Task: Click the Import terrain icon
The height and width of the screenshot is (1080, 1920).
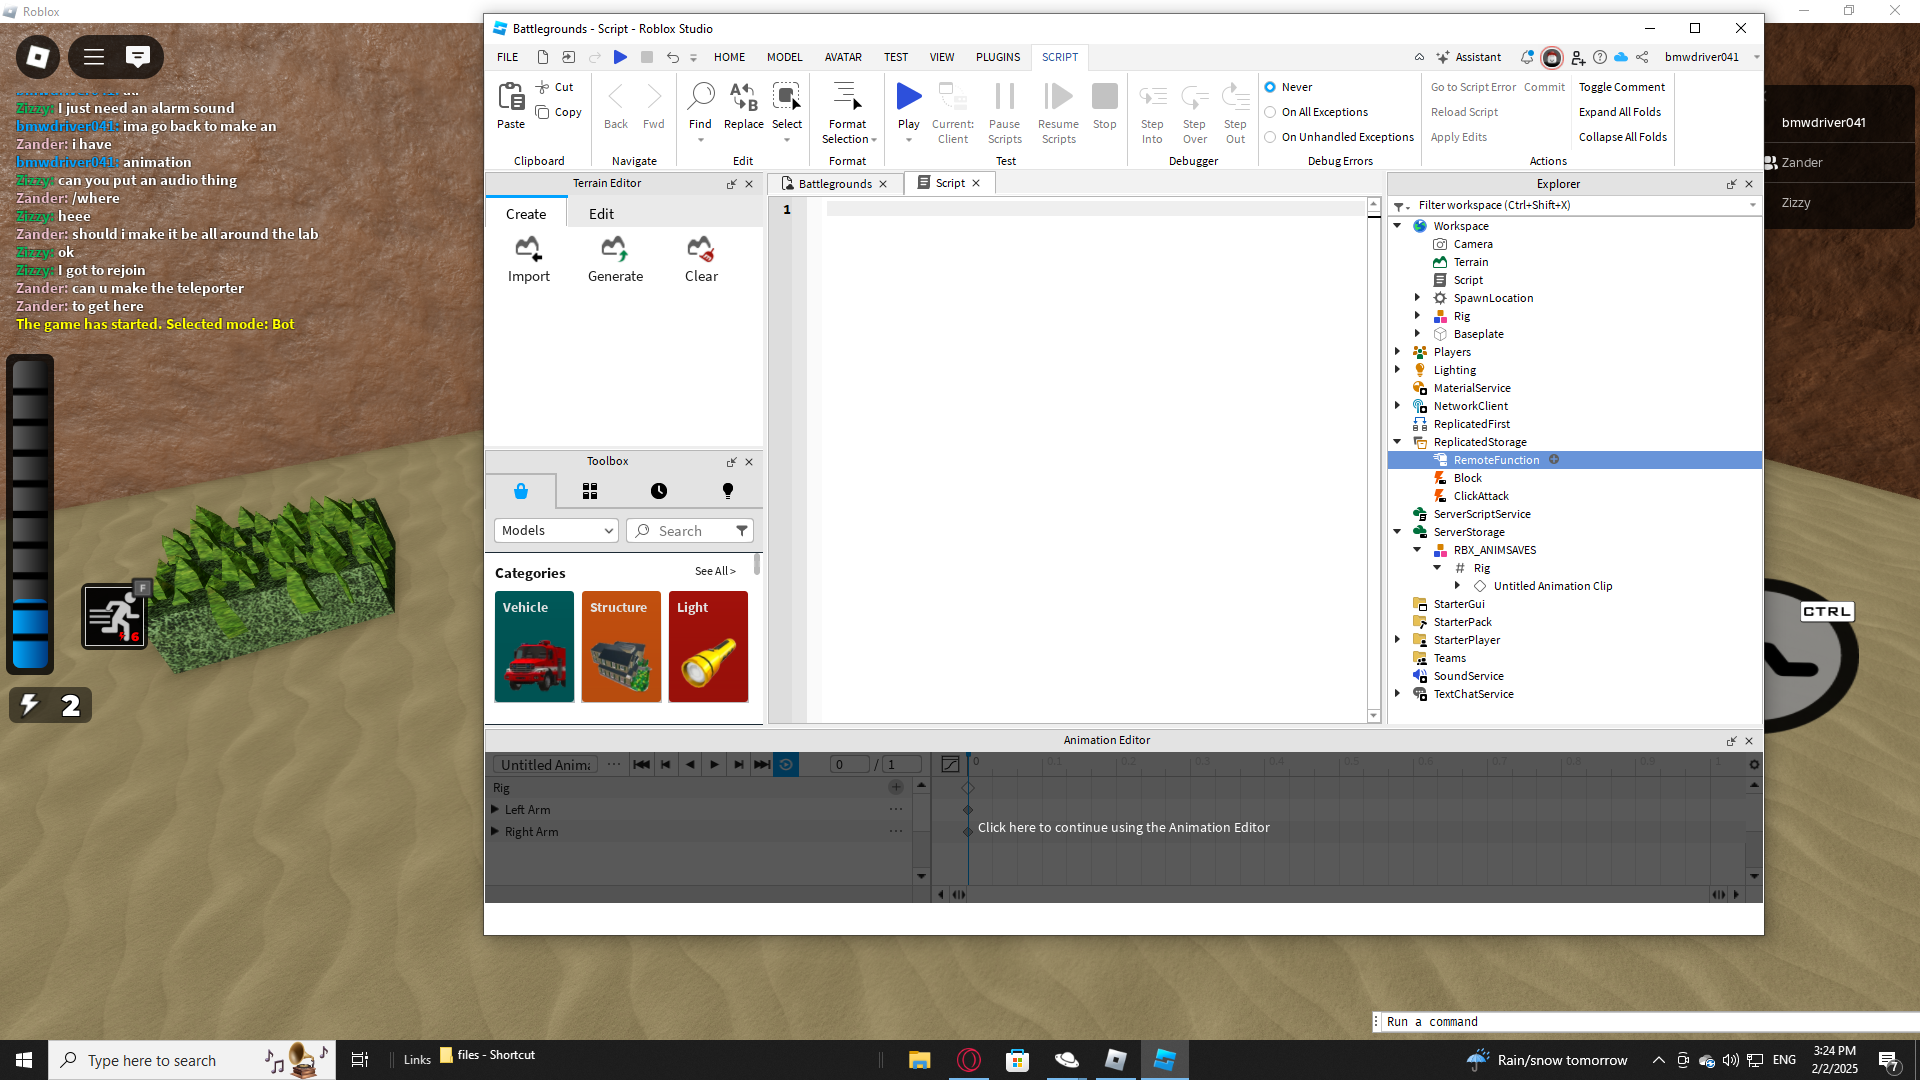Action: [528, 249]
